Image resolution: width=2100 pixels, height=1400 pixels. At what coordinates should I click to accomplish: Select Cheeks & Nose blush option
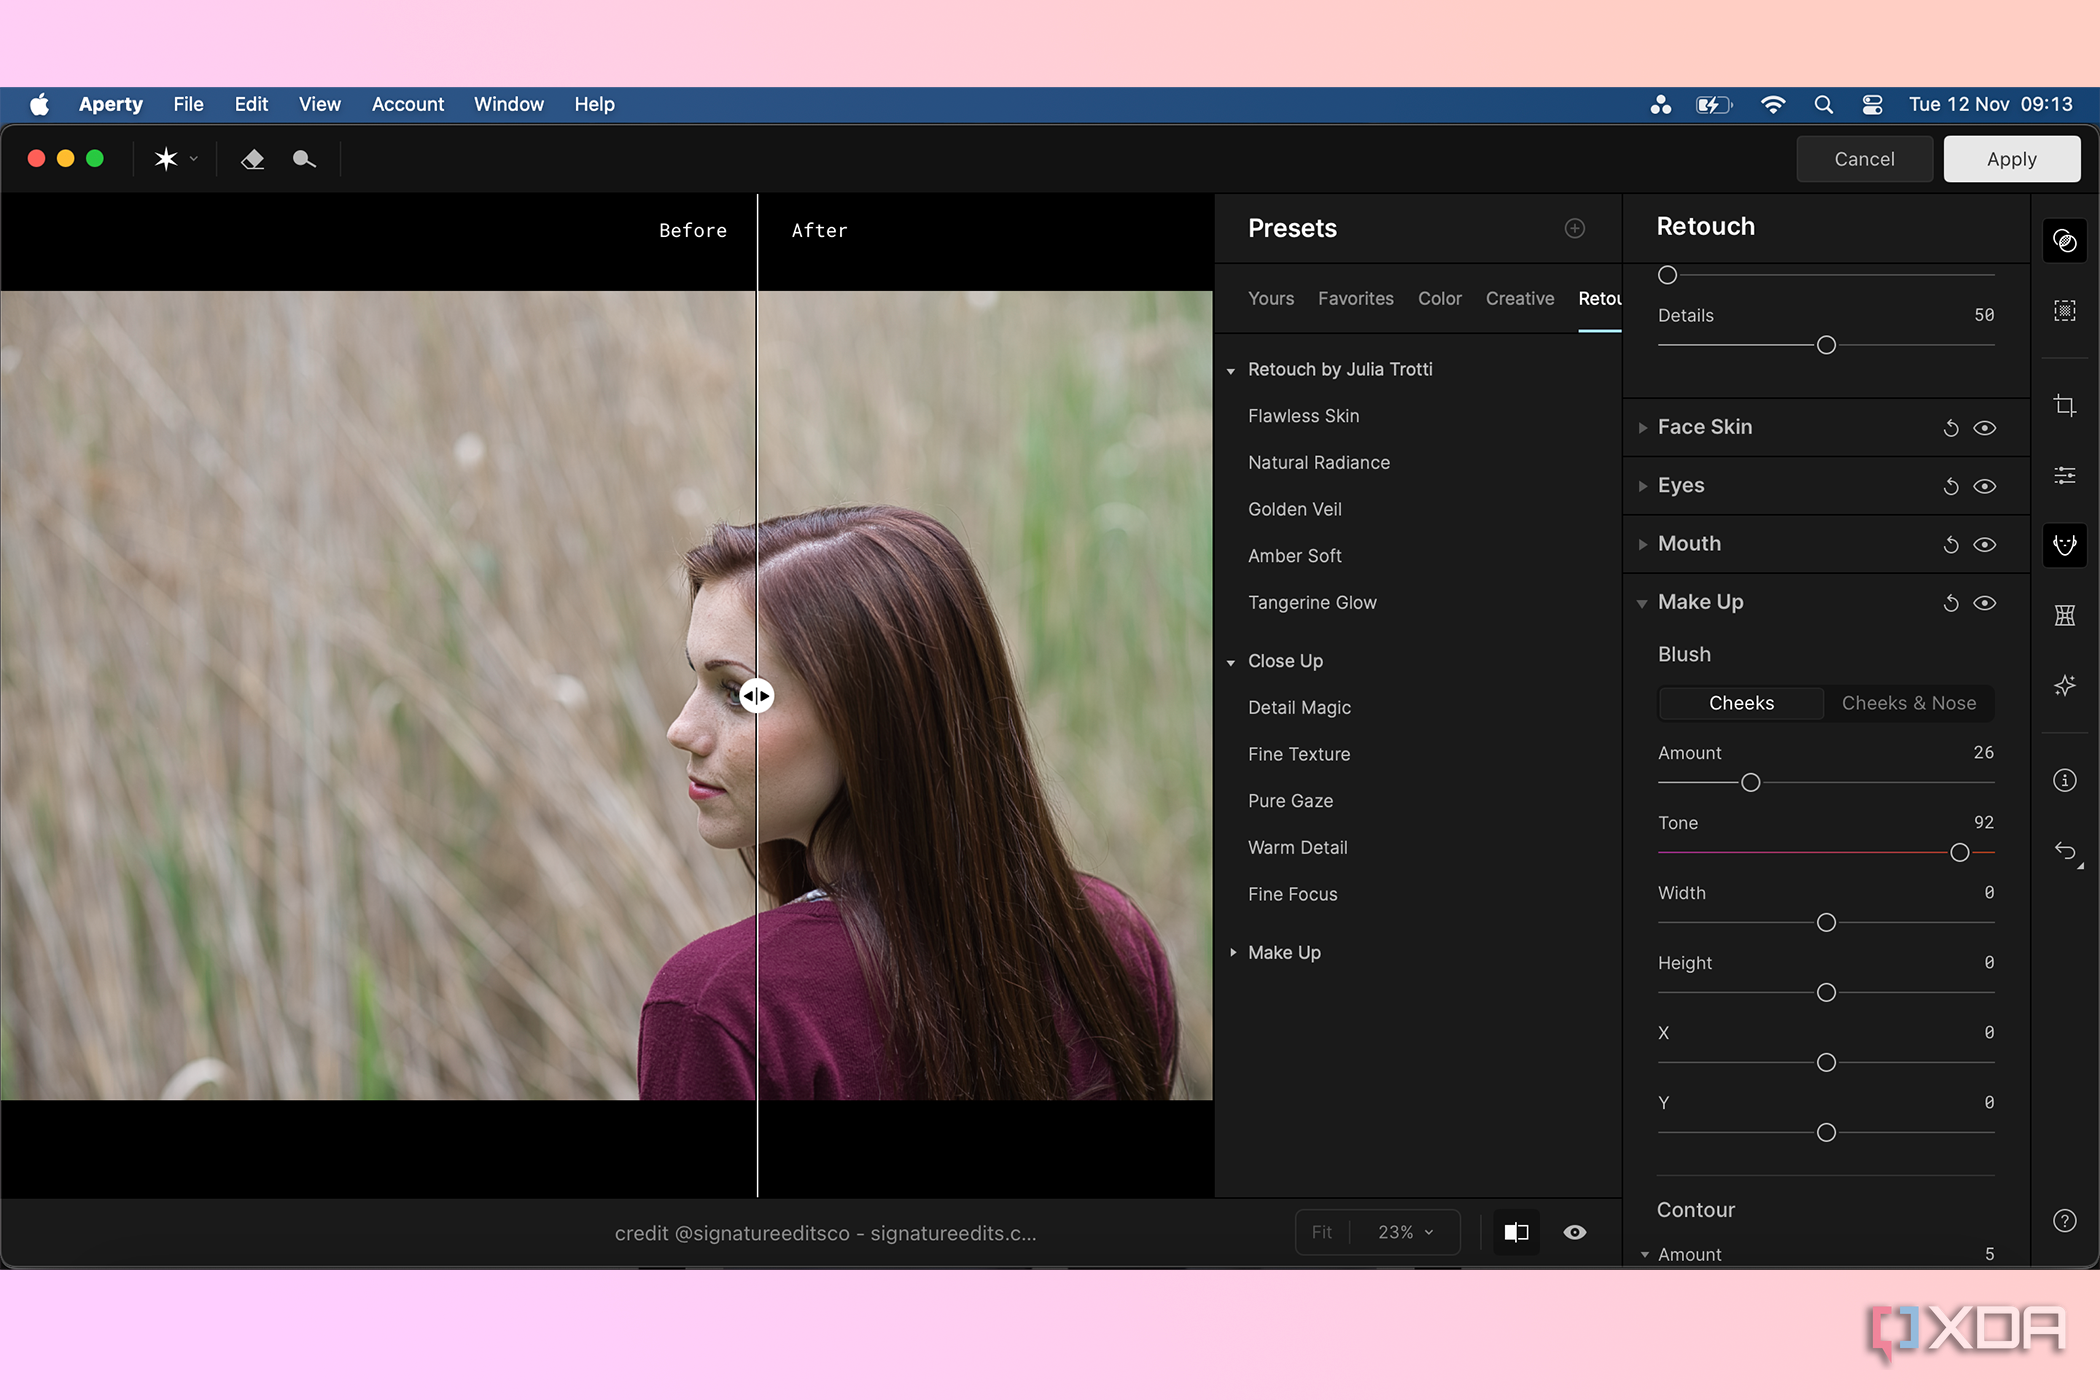[1908, 703]
